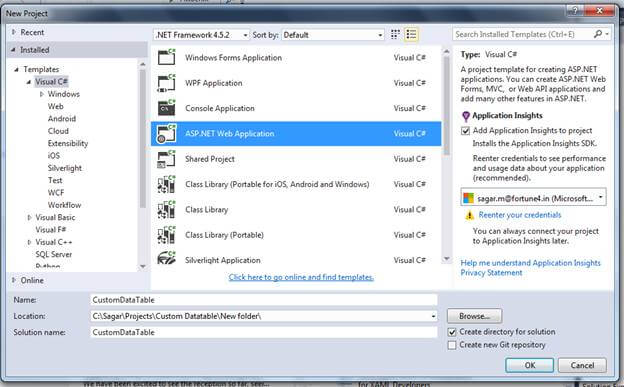
Task: Click the project Name input field
Action: tap(264, 300)
